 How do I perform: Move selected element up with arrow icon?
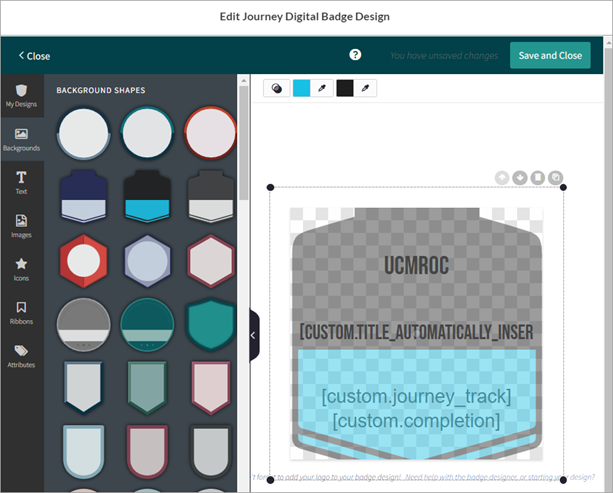coord(503,177)
